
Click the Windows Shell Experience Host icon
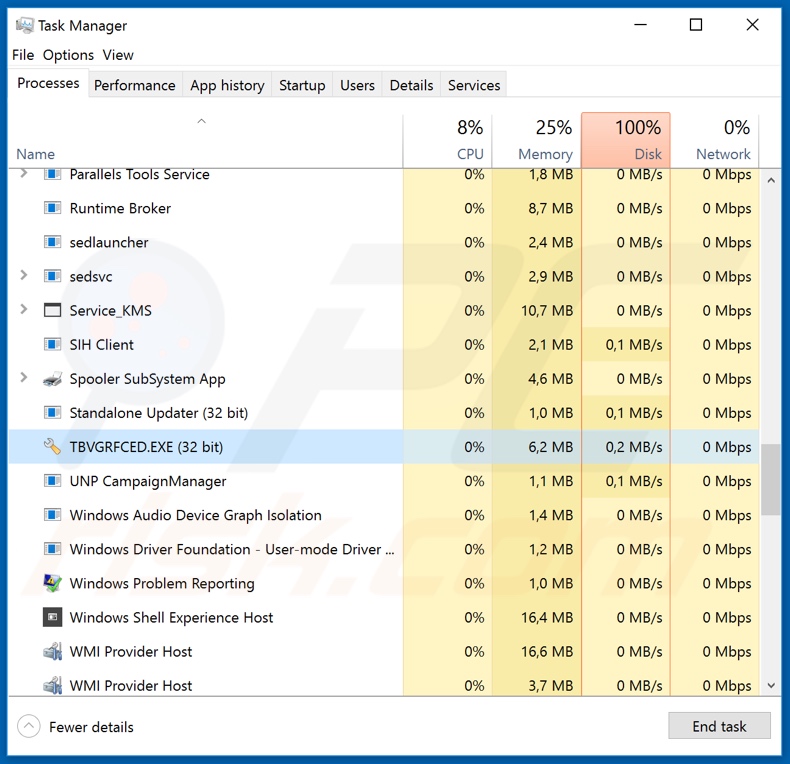pyautogui.click(x=52, y=617)
